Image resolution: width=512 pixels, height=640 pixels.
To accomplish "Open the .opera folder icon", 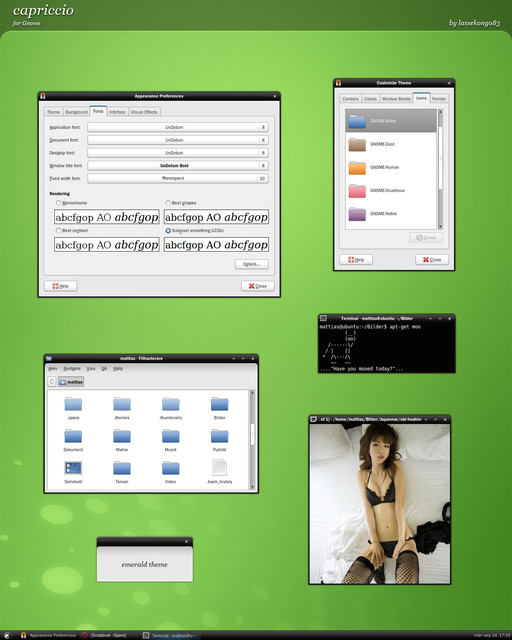I will click(x=73, y=404).
